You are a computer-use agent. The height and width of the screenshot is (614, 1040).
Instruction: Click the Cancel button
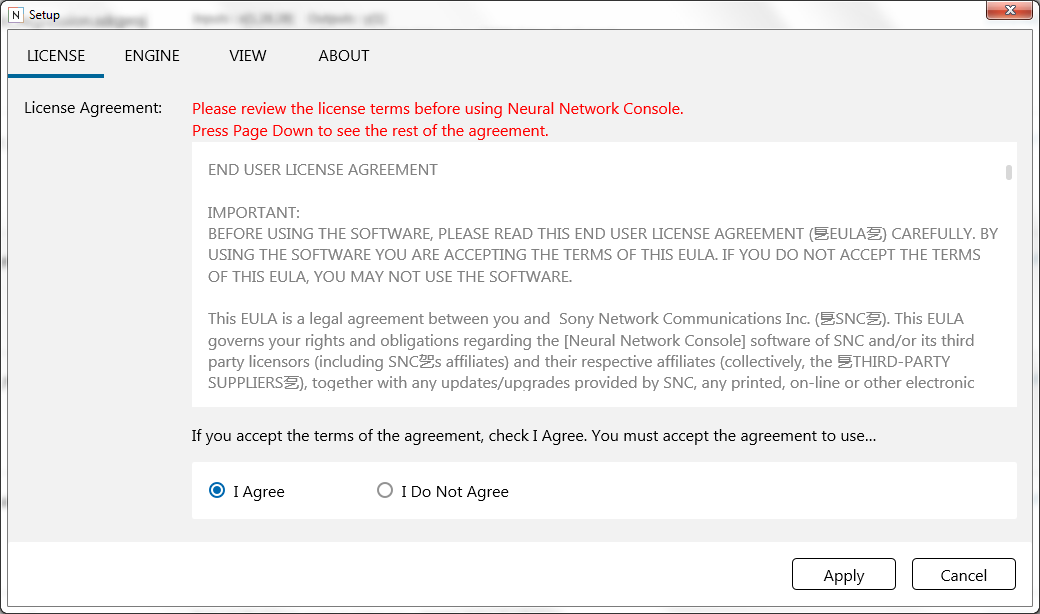[x=963, y=574]
